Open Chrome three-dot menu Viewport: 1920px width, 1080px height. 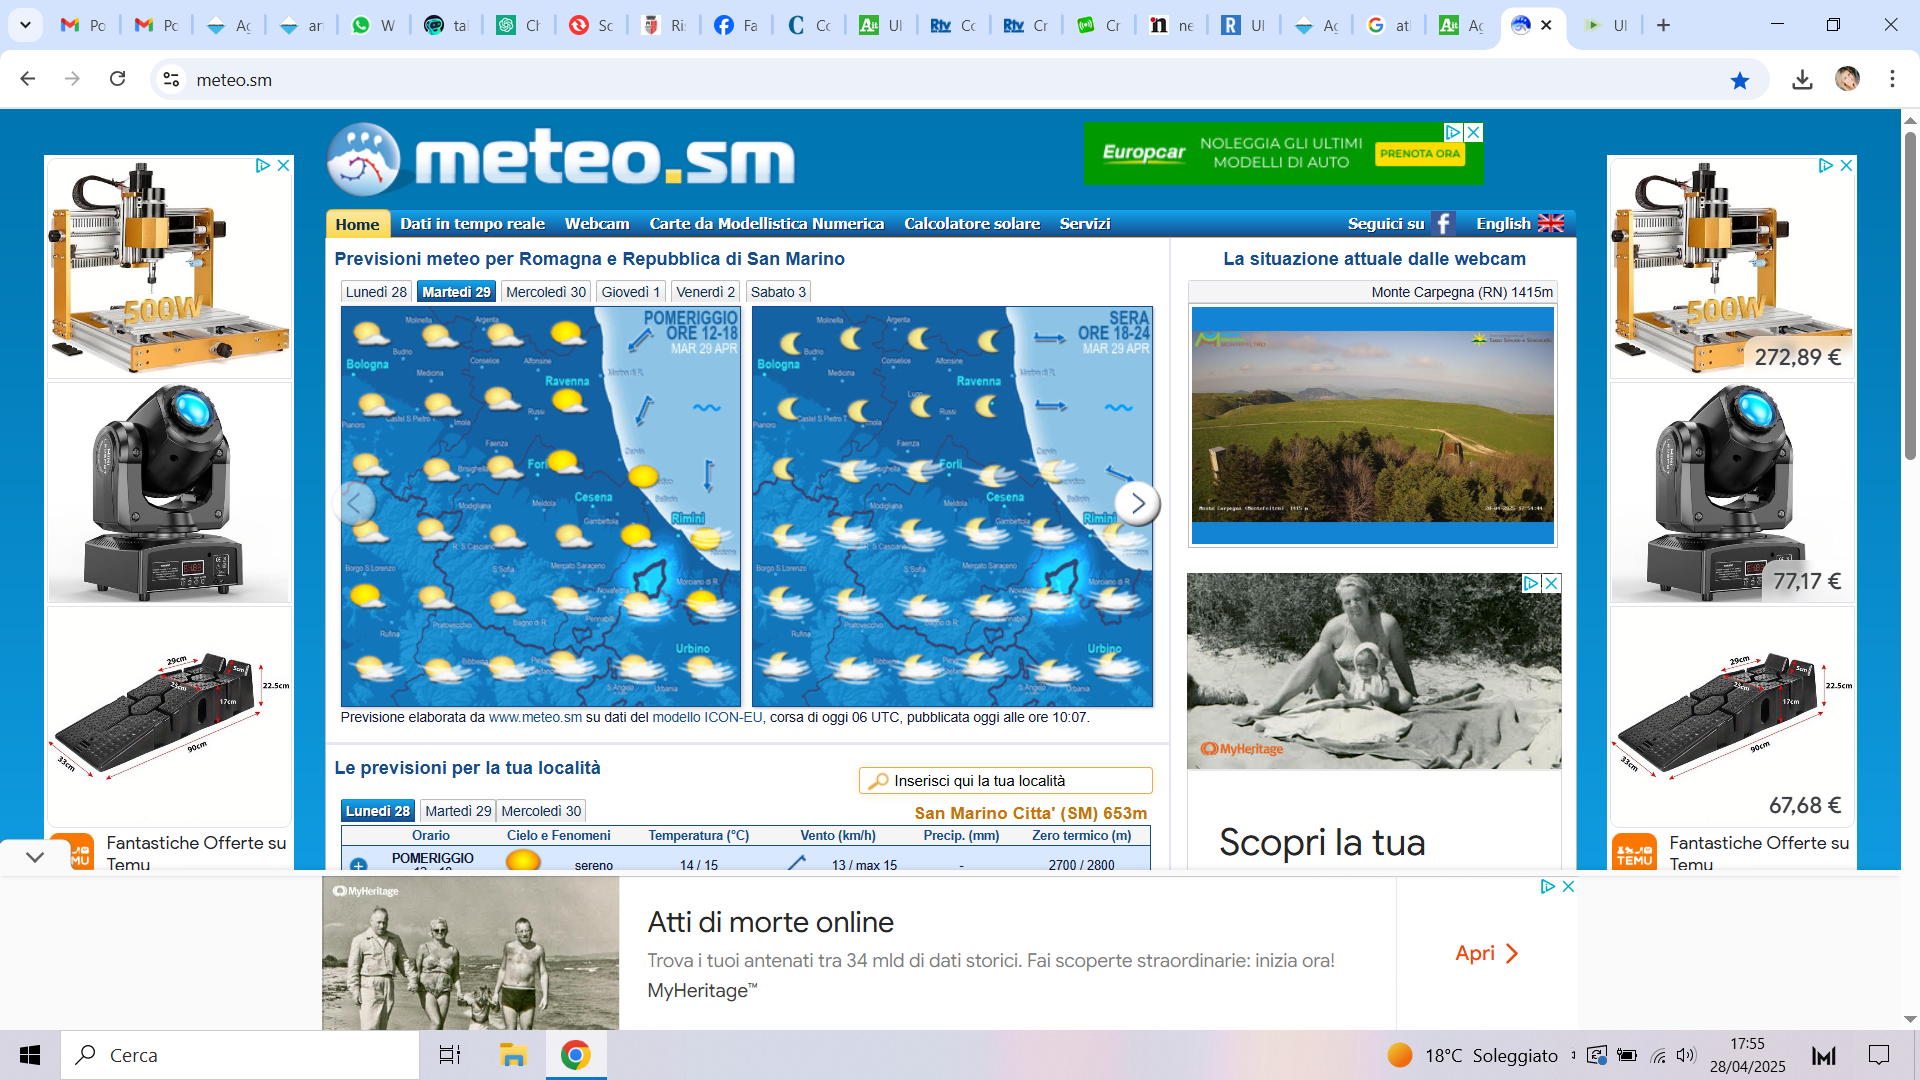point(1892,79)
